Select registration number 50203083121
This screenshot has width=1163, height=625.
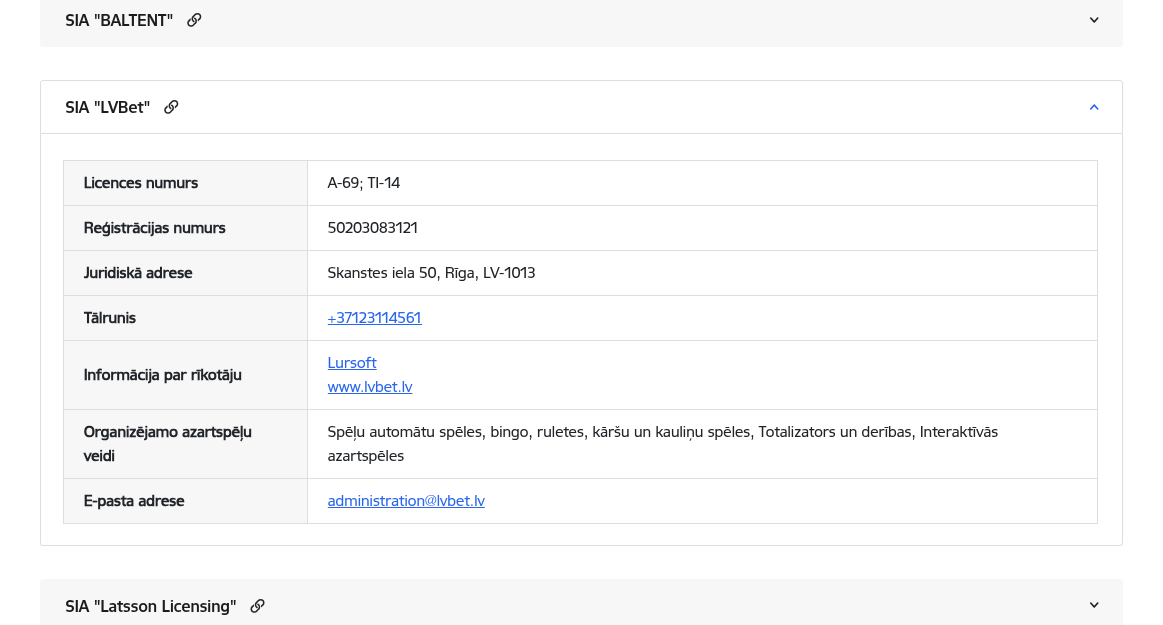tap(372, 228)
